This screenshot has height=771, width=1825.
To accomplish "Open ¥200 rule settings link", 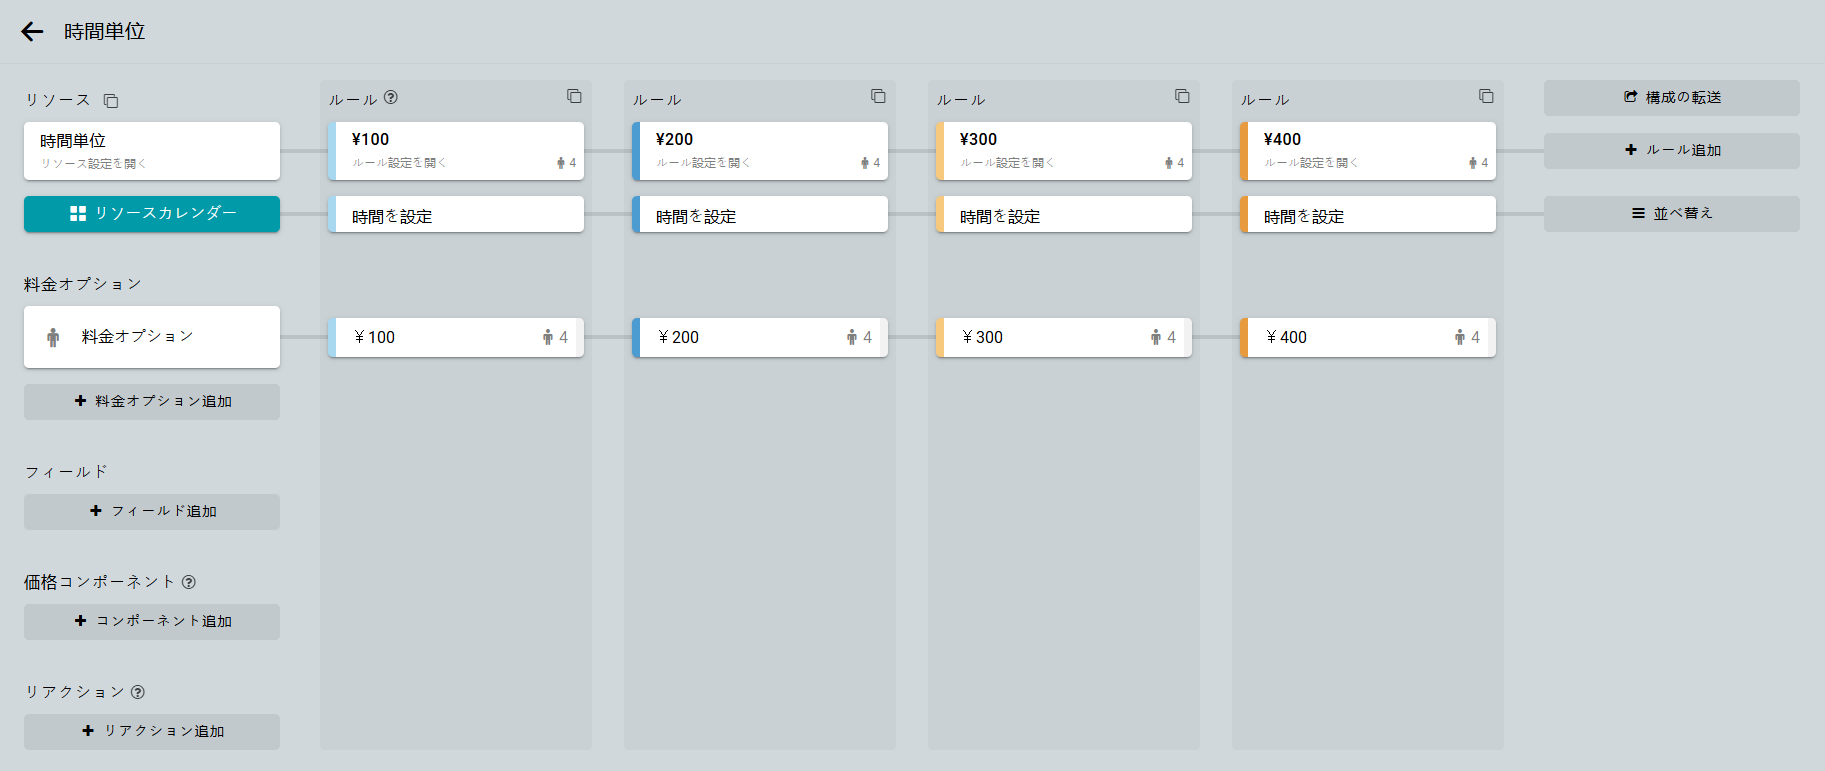I will [703, 163].
